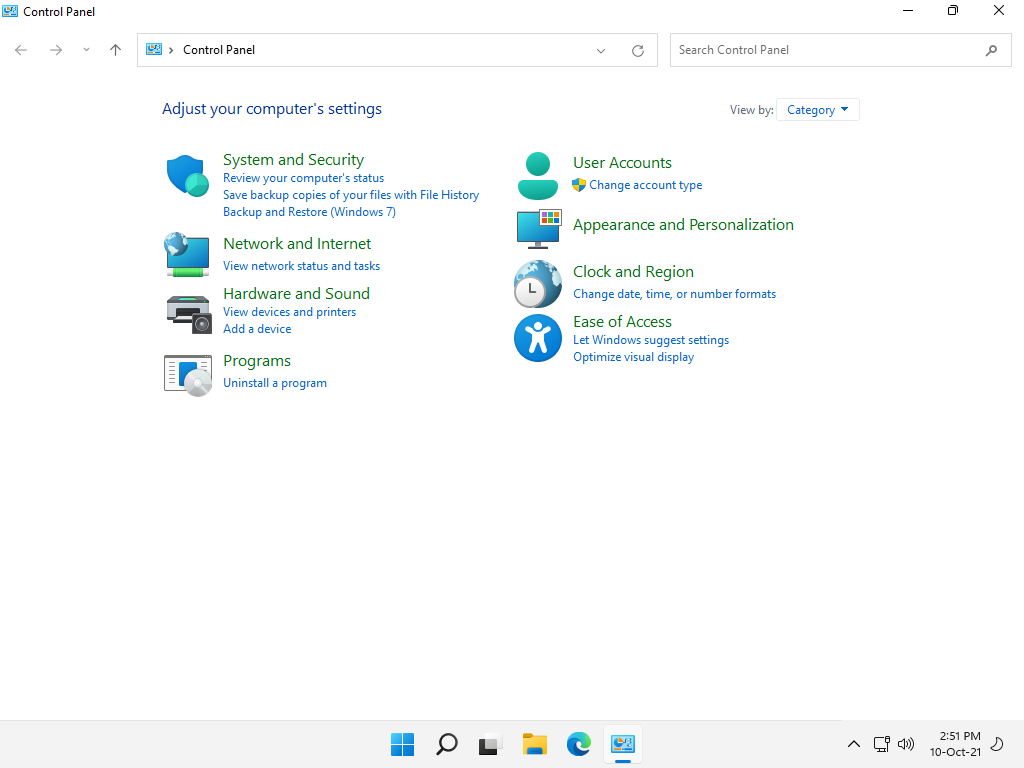The width and height of the screenshot is (1024, 768).
Task: Open Network and Internet settings
Action: coord(296,243)
